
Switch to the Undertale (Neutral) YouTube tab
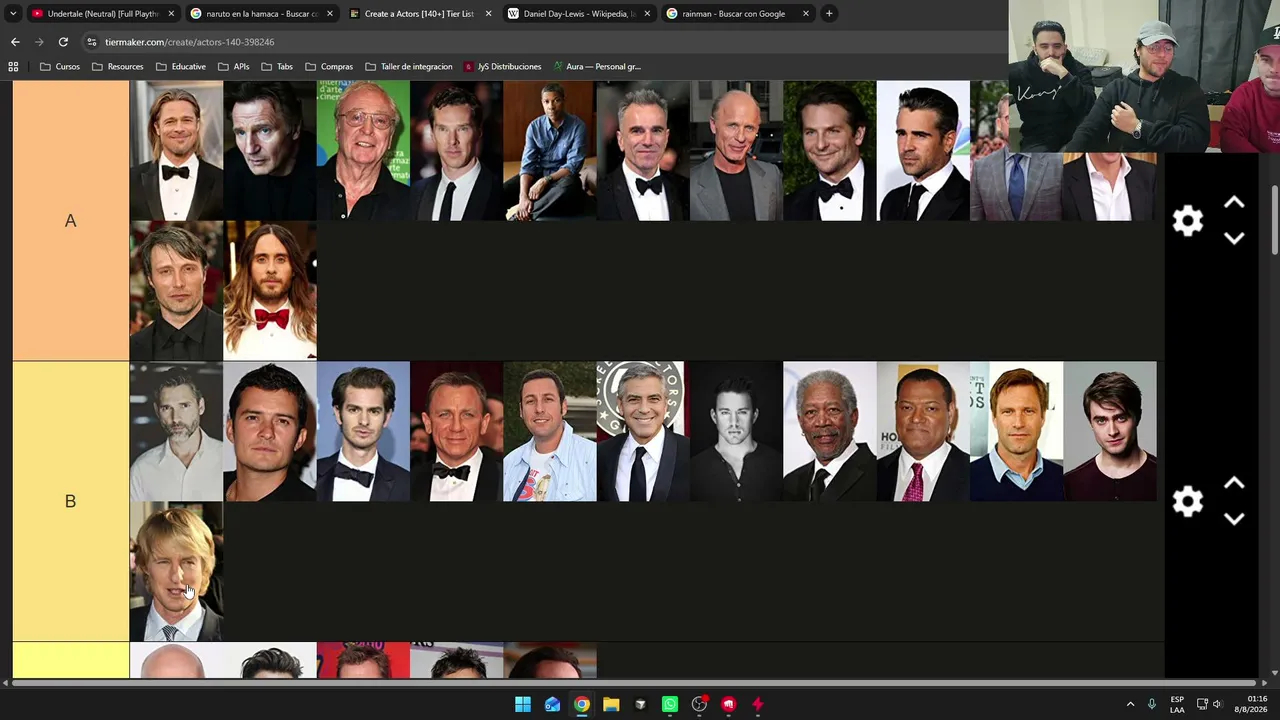point(103,14)
